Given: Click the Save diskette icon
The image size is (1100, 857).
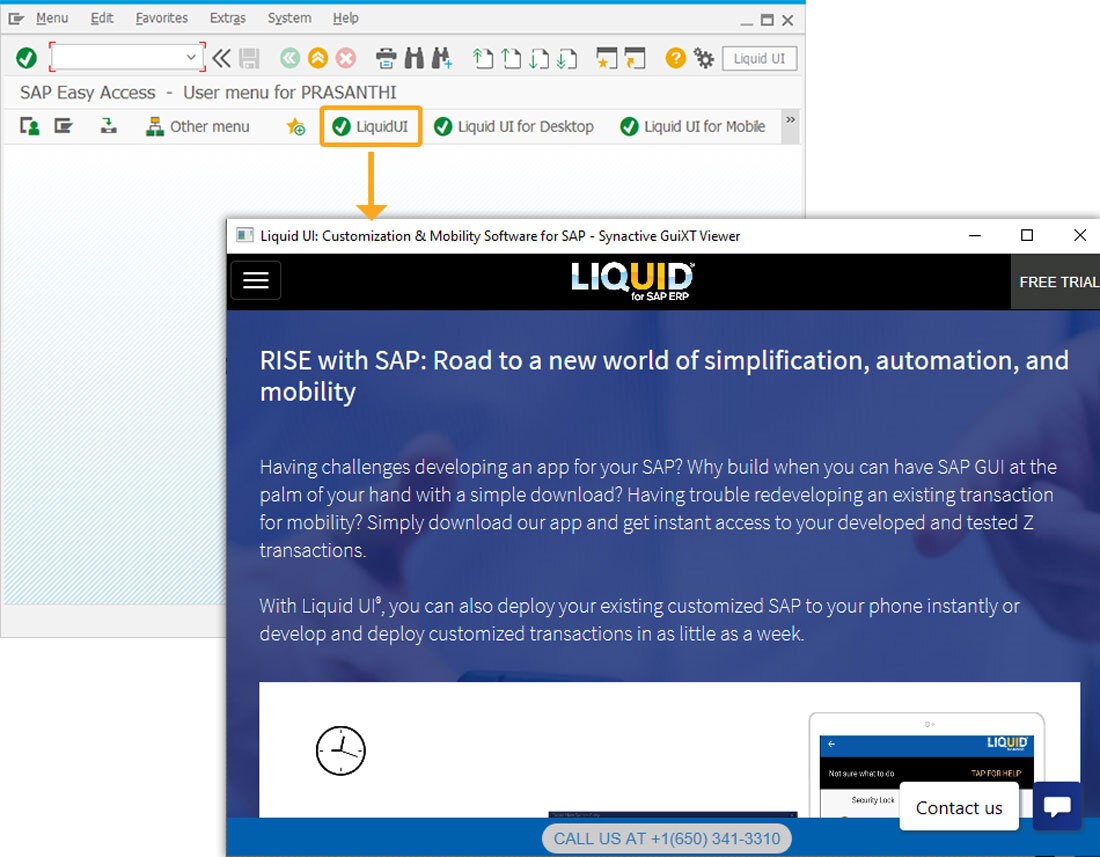Looking at the screenshot, I should [x=249, y=58].
